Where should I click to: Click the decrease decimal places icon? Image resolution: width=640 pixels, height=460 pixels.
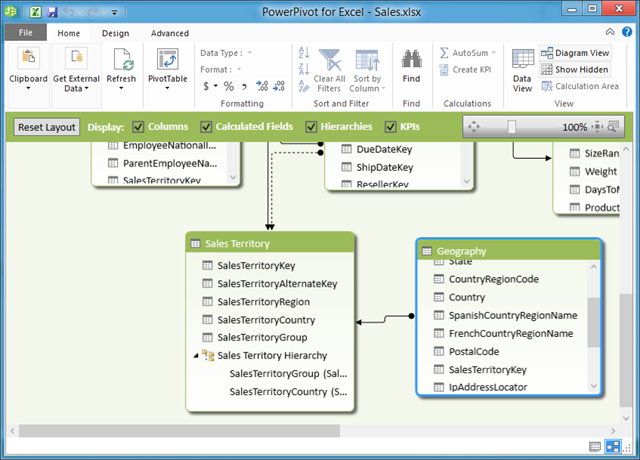(279, 86)
